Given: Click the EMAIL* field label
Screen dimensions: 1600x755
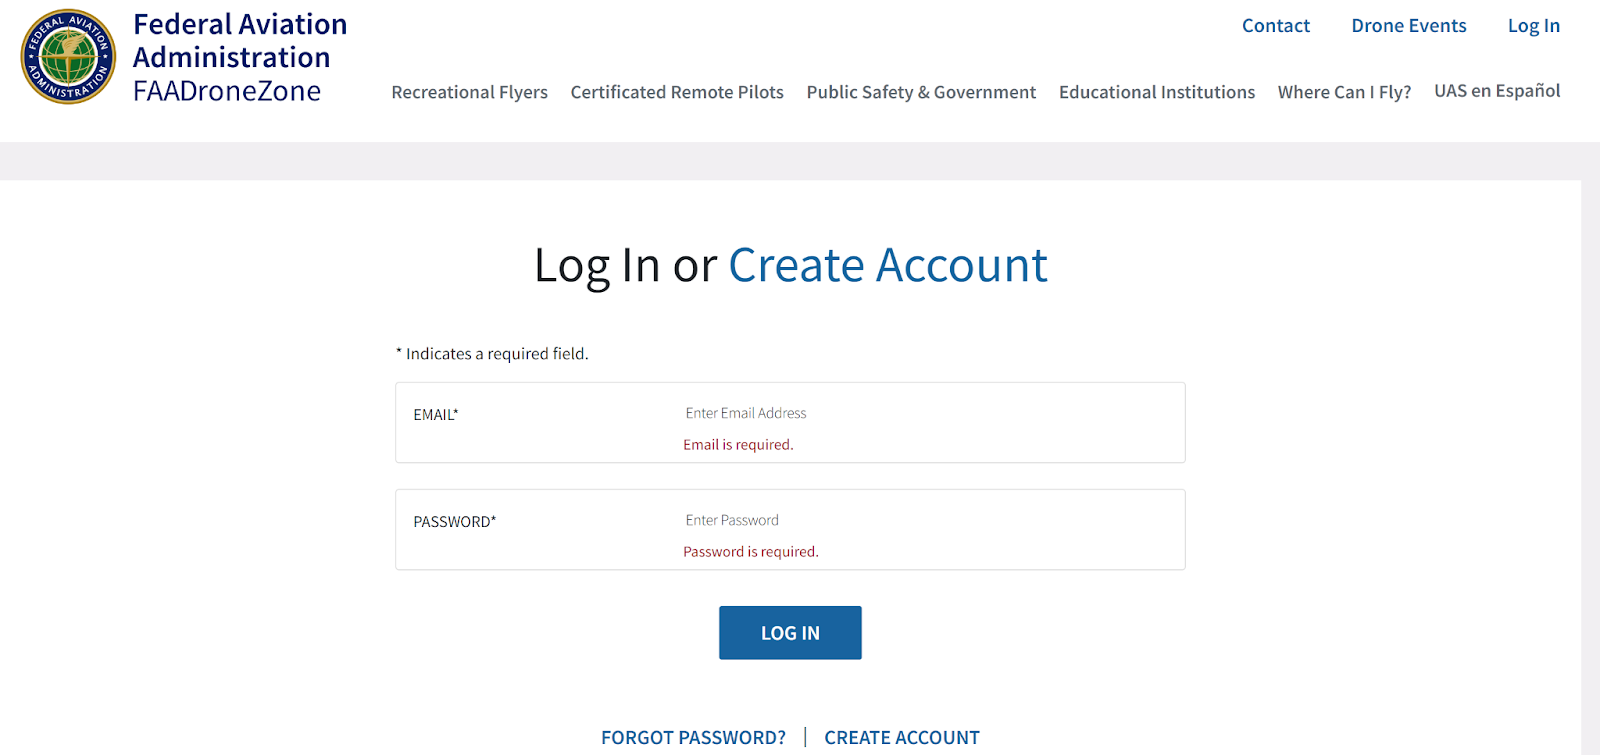Looking at the screenshot, I should (x=436, y=415).
